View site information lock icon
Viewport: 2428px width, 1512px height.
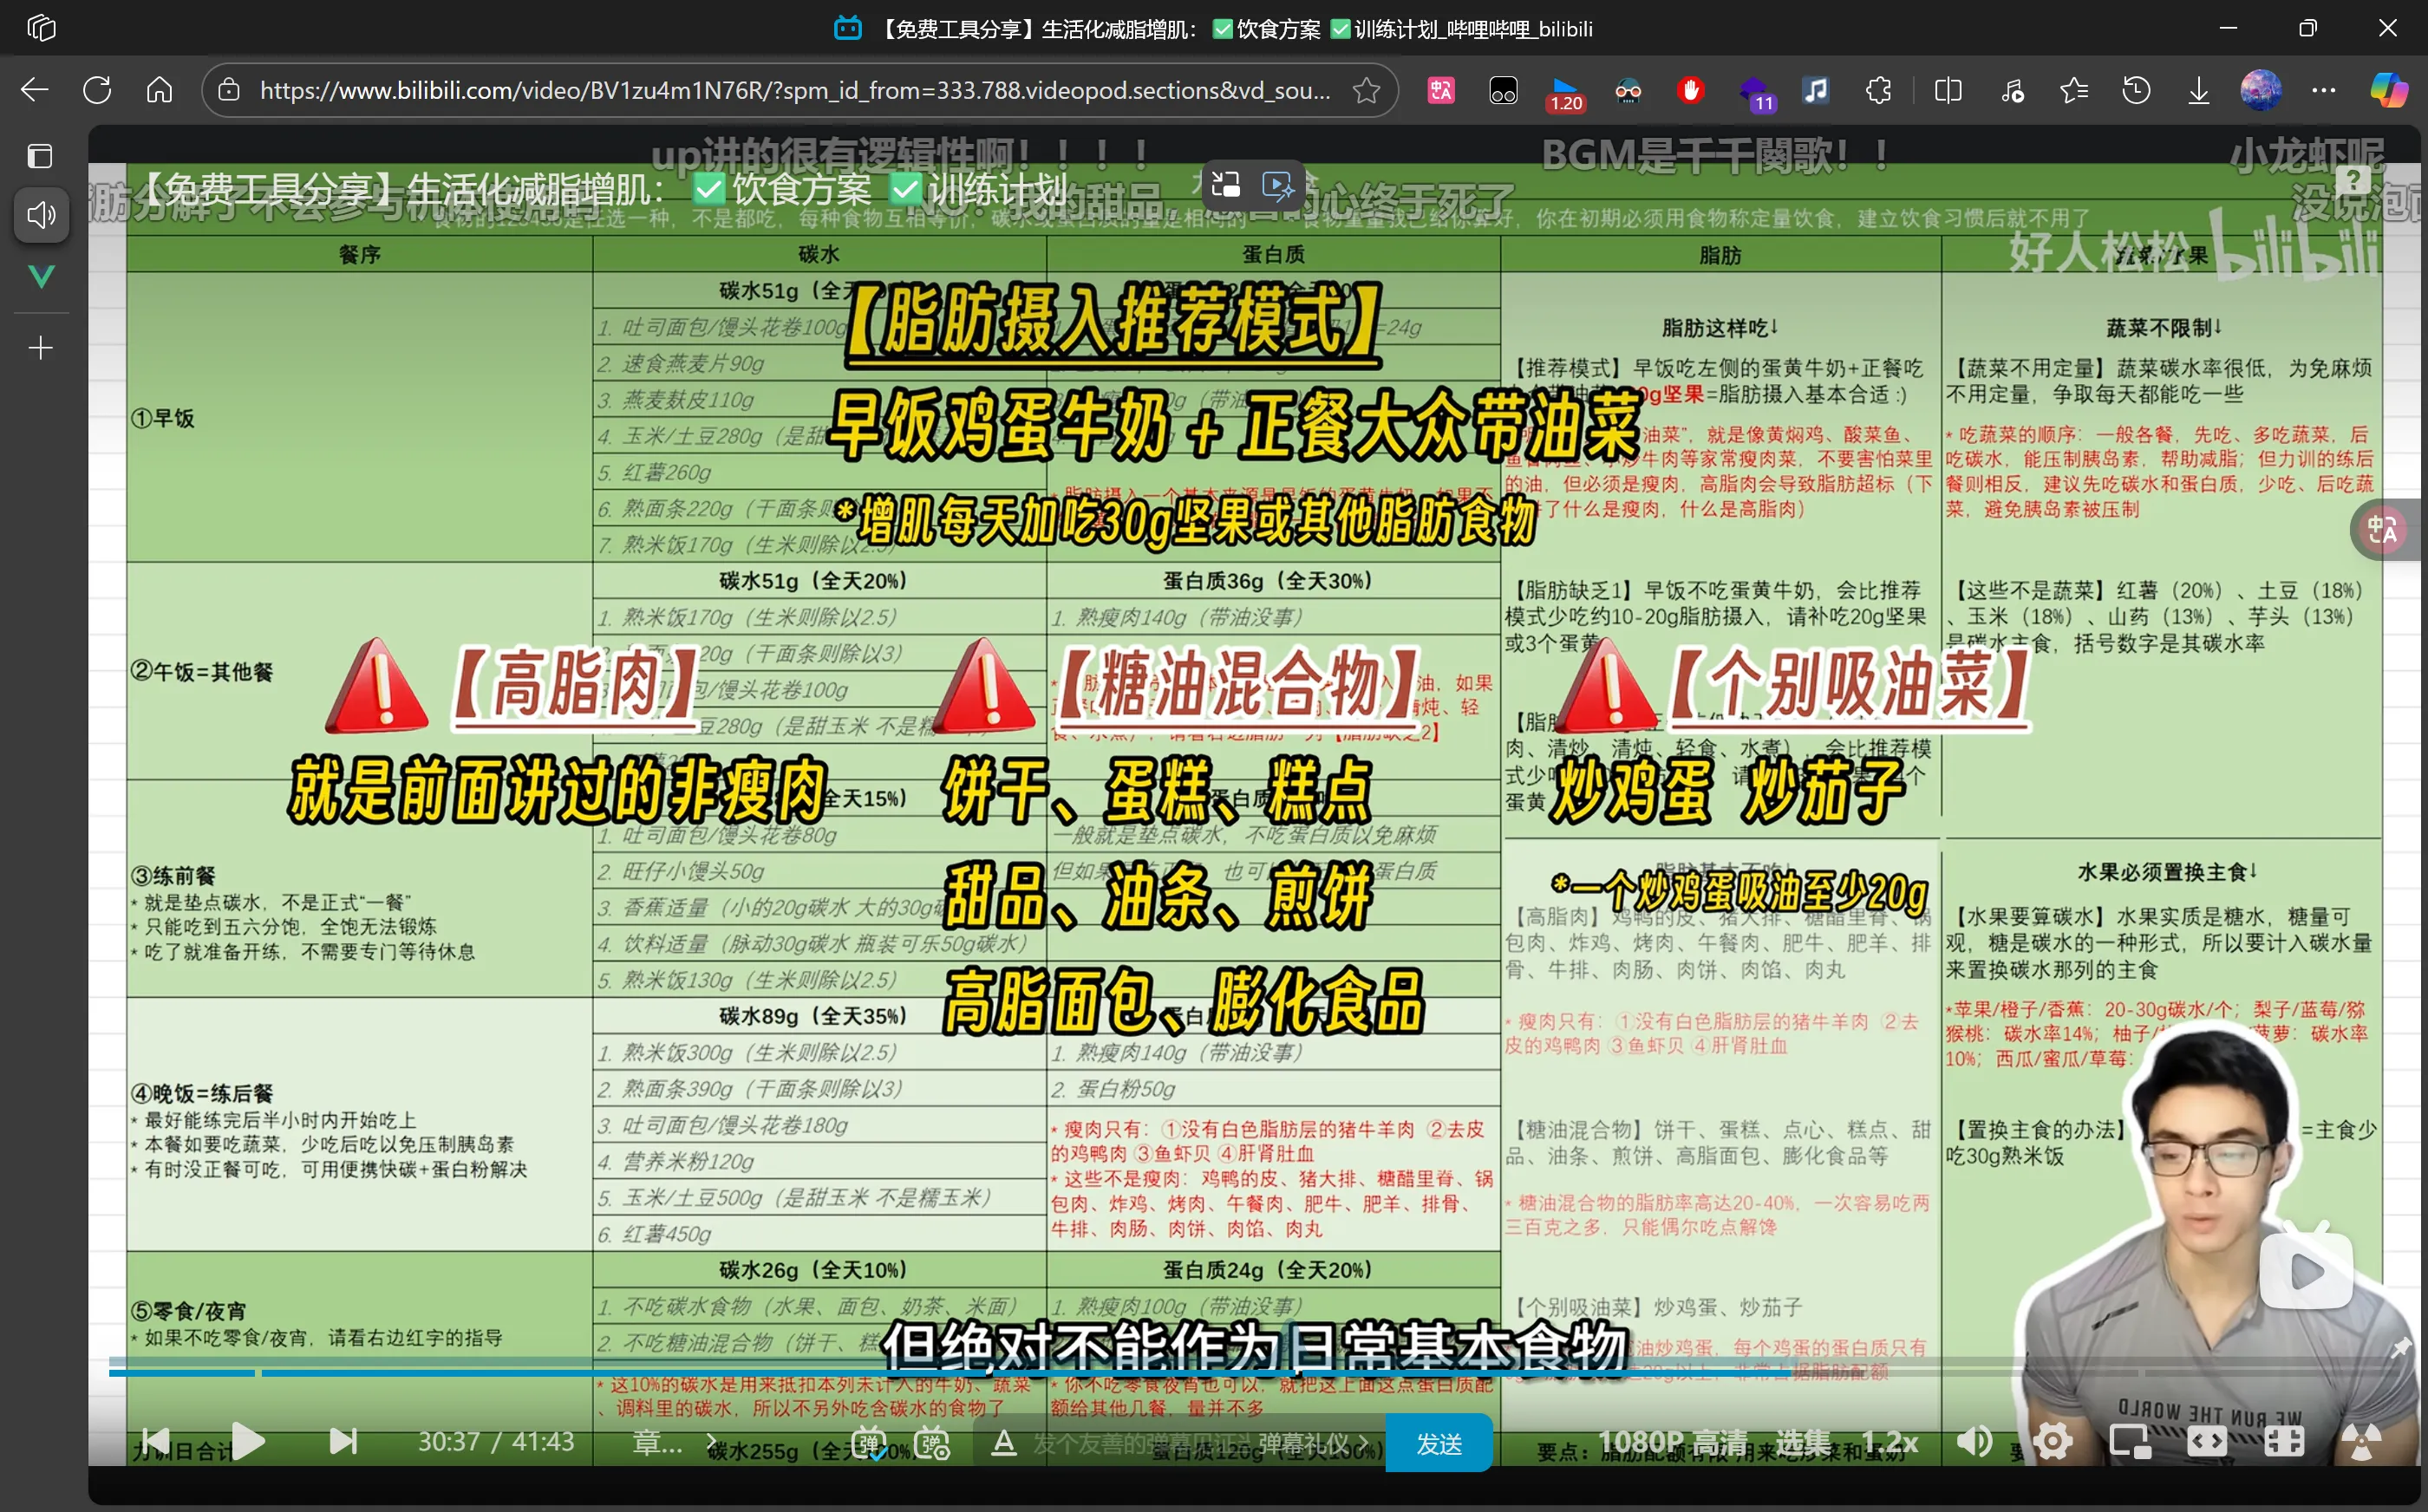229,90
